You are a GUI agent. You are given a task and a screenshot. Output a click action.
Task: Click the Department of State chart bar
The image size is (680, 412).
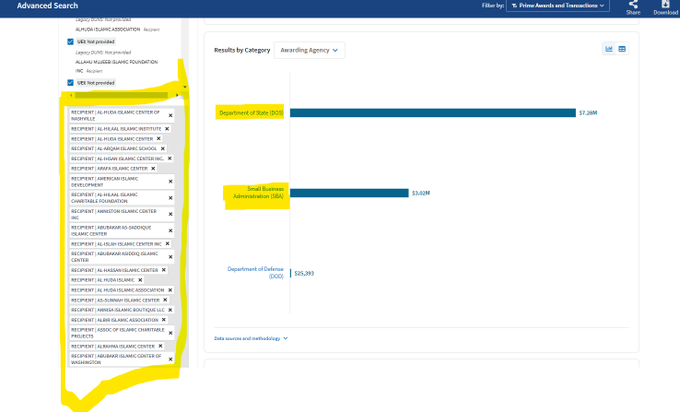click(431, 113)
